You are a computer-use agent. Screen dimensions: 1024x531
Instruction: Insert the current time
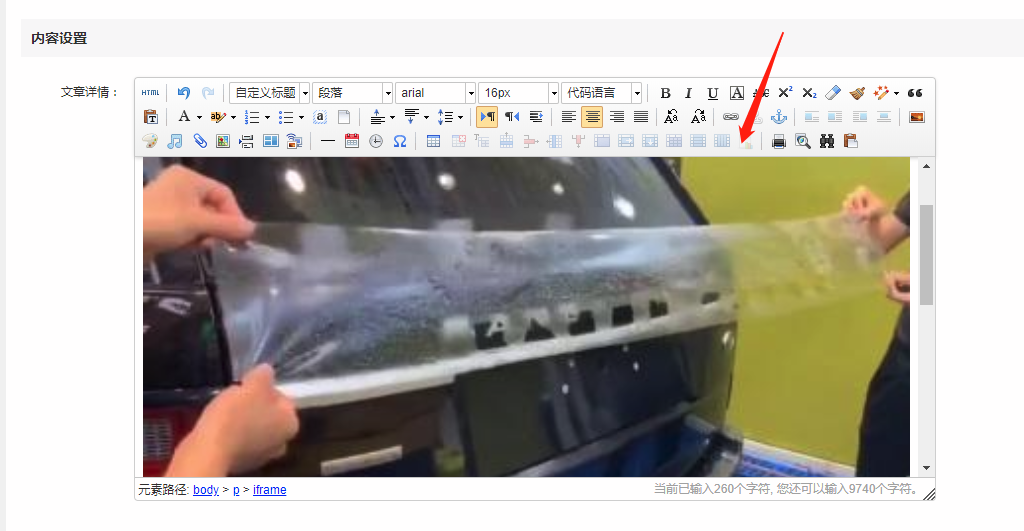pos(376,141)
